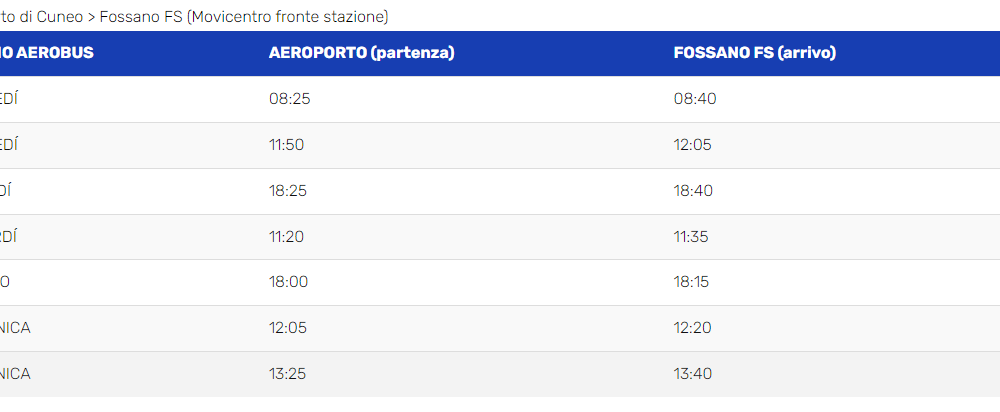The image size is (1000, 412).
Task: Click the 11:20 departure cell
Action: click(x=286, y=237)
